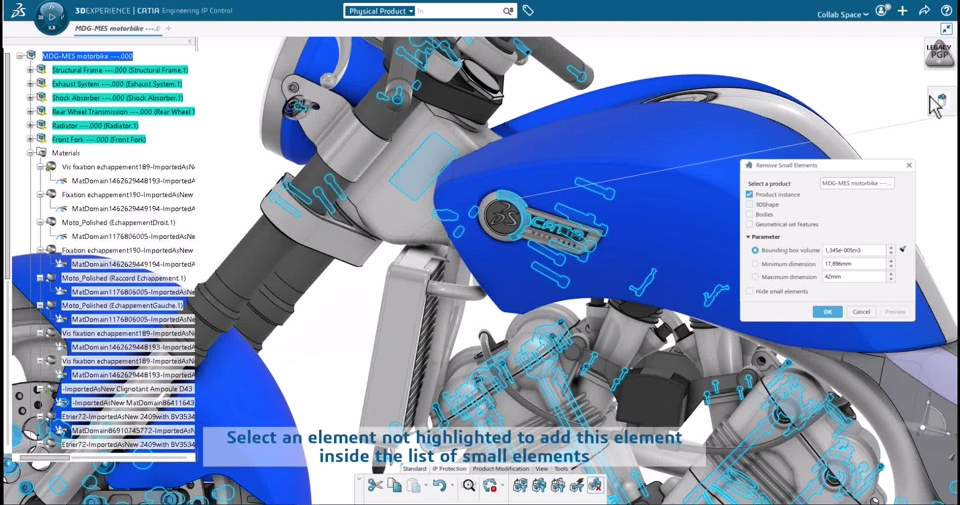This screenshot has width=960, height=505.
Task: Switch to the Standard toolbar tab
Action: click(414, 469)
